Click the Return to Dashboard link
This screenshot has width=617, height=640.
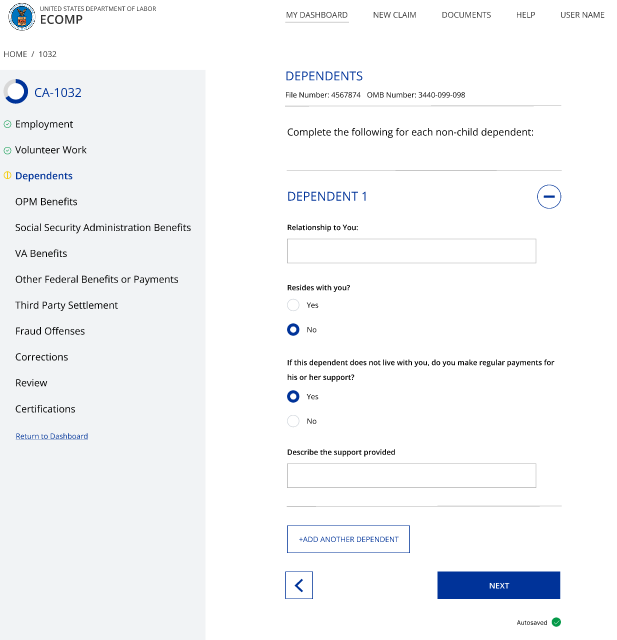(52, 436)
